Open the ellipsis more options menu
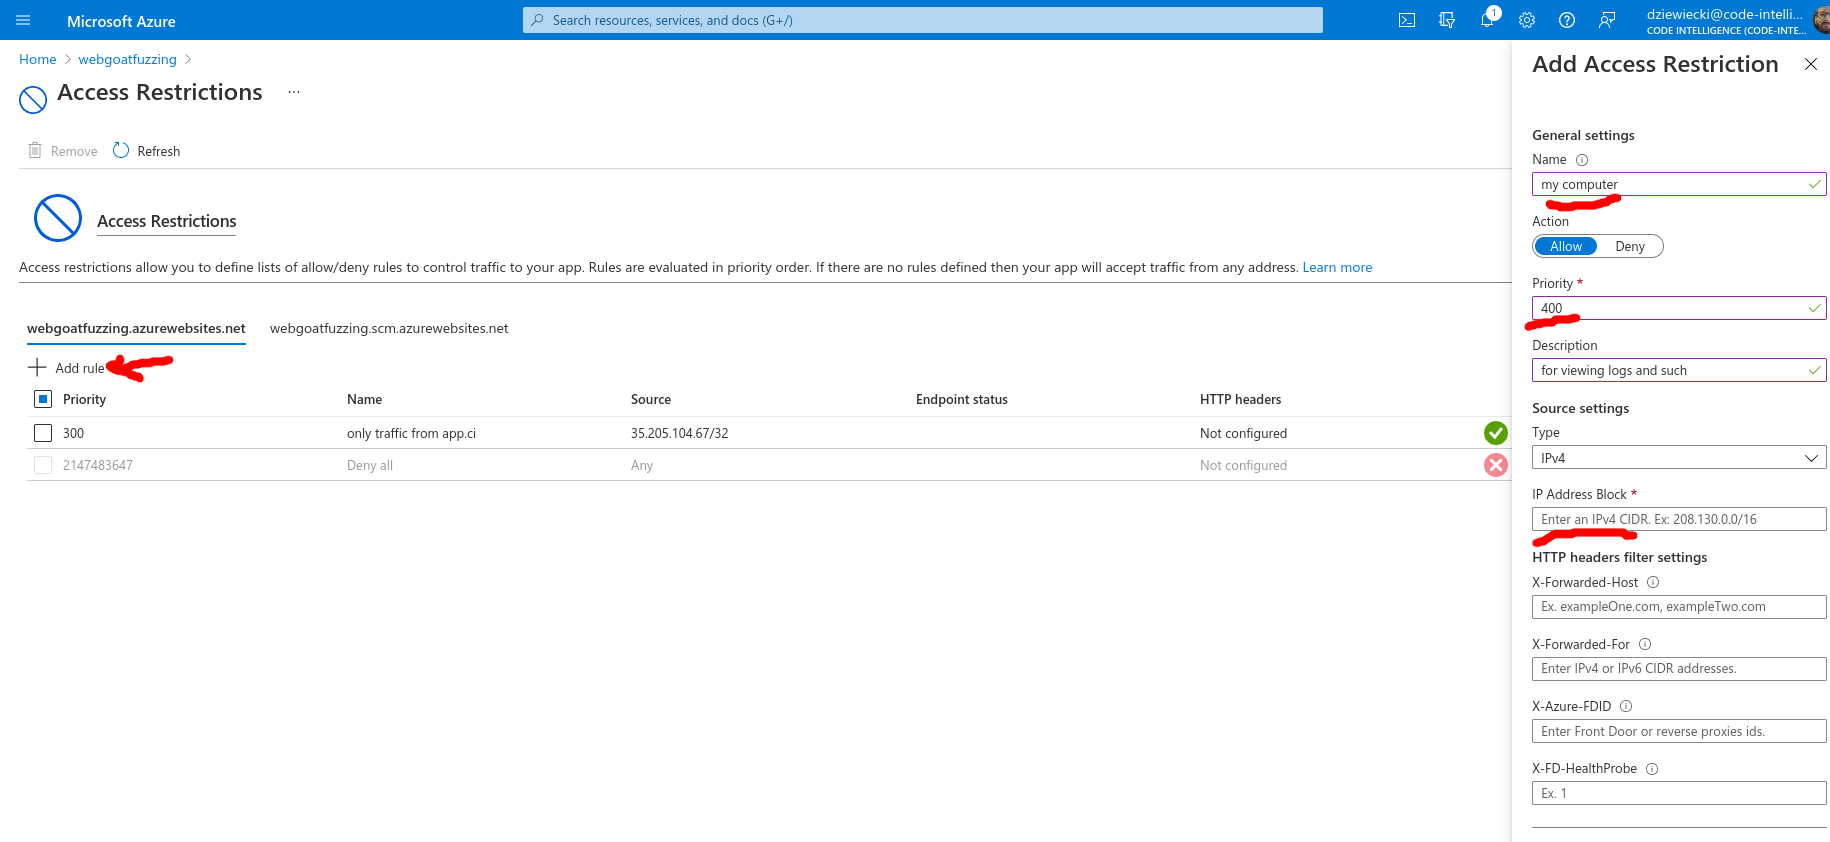1830x842 pixels. pyautogui.click(x=294, y=92)
